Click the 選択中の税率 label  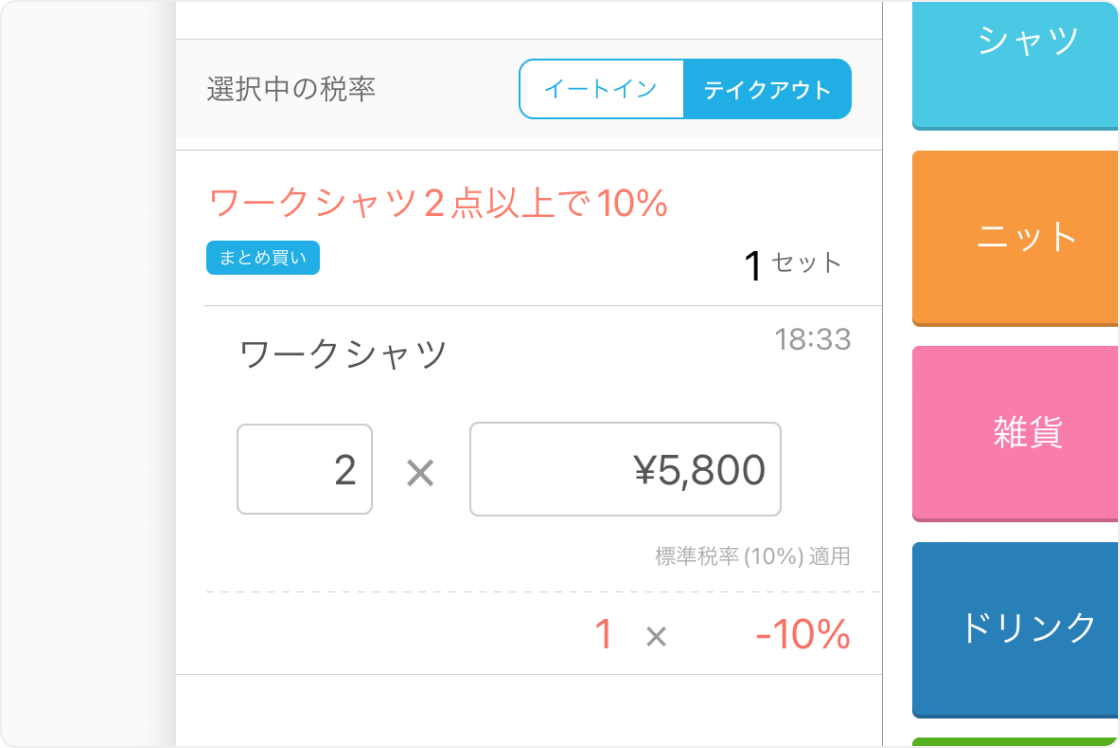[x=291, y=89]
